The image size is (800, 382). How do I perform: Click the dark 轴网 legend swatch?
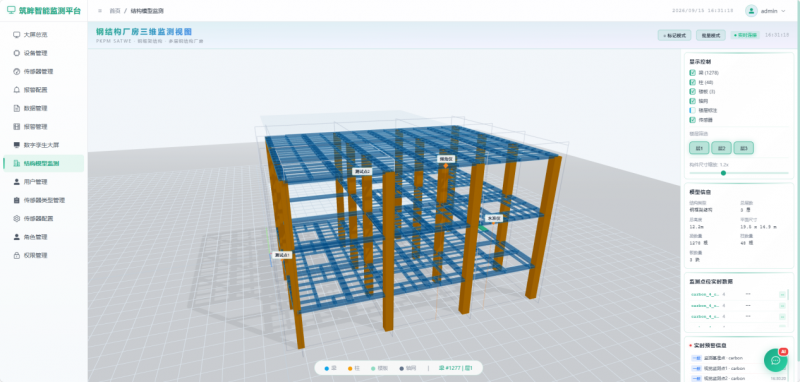(402, 368)
